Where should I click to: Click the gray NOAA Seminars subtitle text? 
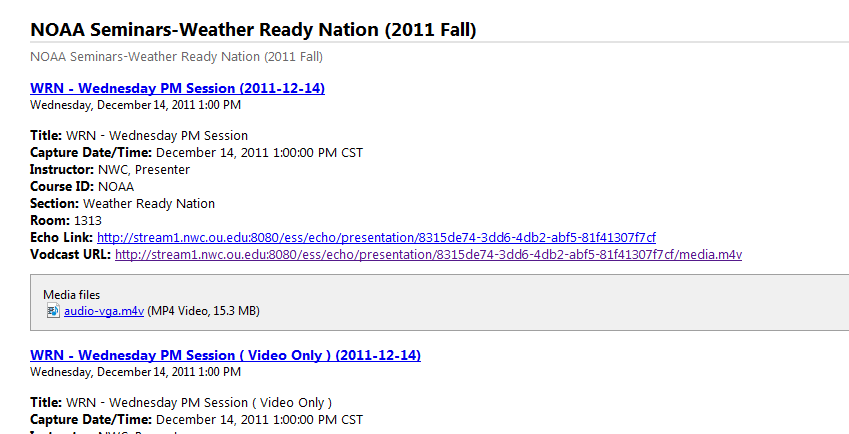pos(177,57)
